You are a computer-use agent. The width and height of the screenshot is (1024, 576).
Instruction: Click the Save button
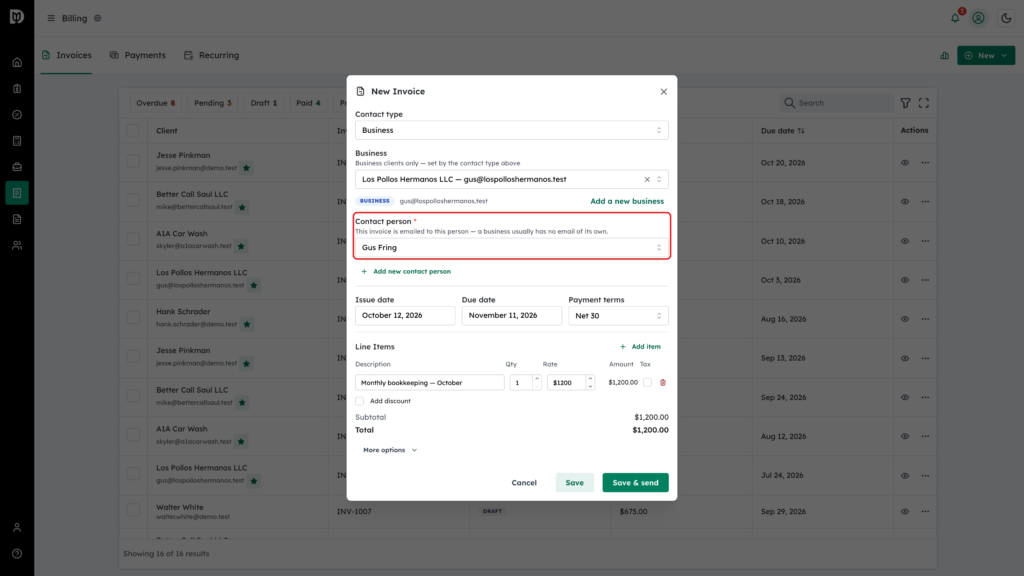click(x=575, y=483)
